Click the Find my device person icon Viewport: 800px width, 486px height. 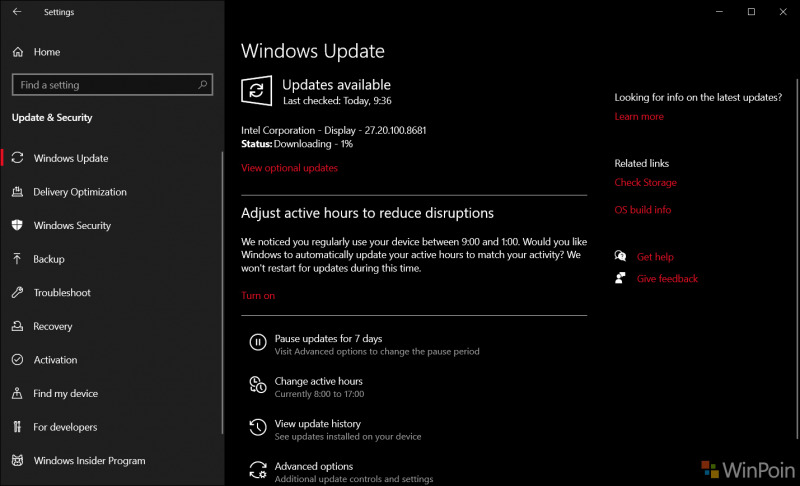pyautogui.click(x=17, y=393)
